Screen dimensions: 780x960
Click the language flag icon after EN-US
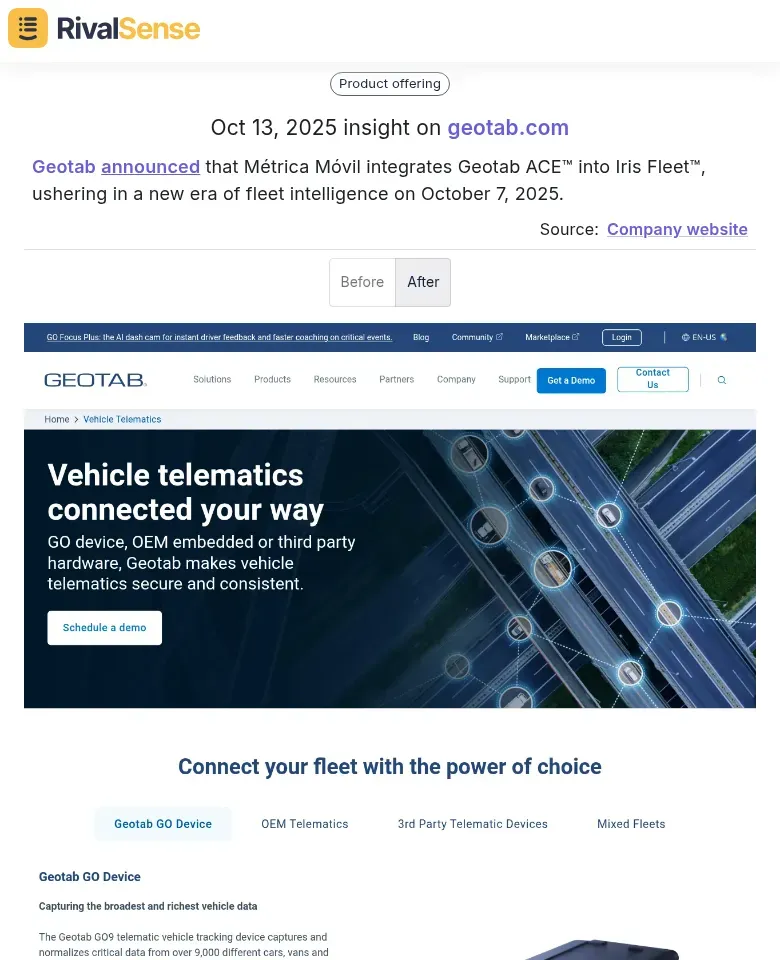click(725, 337)
